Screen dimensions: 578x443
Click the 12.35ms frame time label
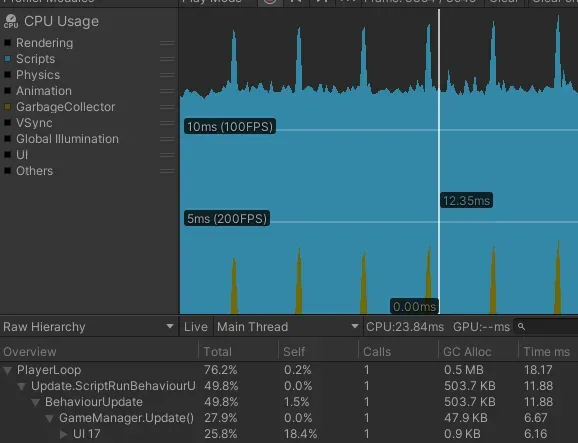(x=466, y=200)
